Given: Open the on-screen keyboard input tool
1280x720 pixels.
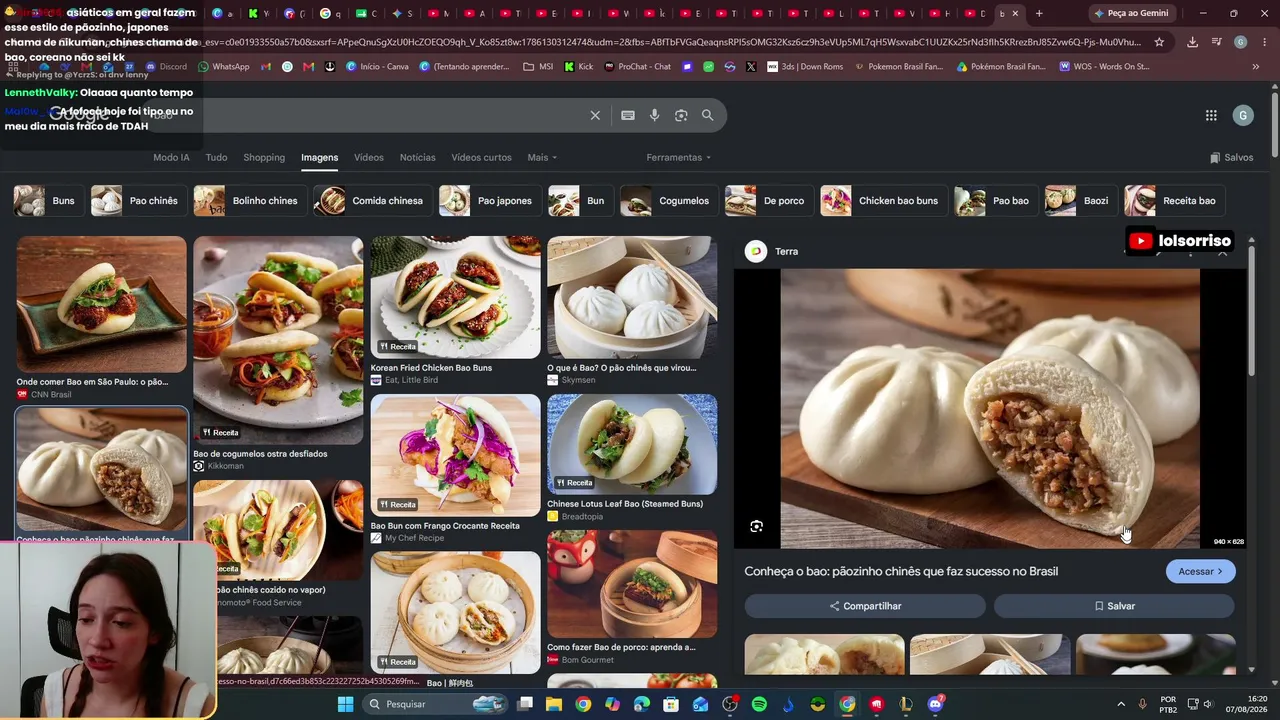Looking at the screenshot, I should pyautogui.click(x=628, y=115).
